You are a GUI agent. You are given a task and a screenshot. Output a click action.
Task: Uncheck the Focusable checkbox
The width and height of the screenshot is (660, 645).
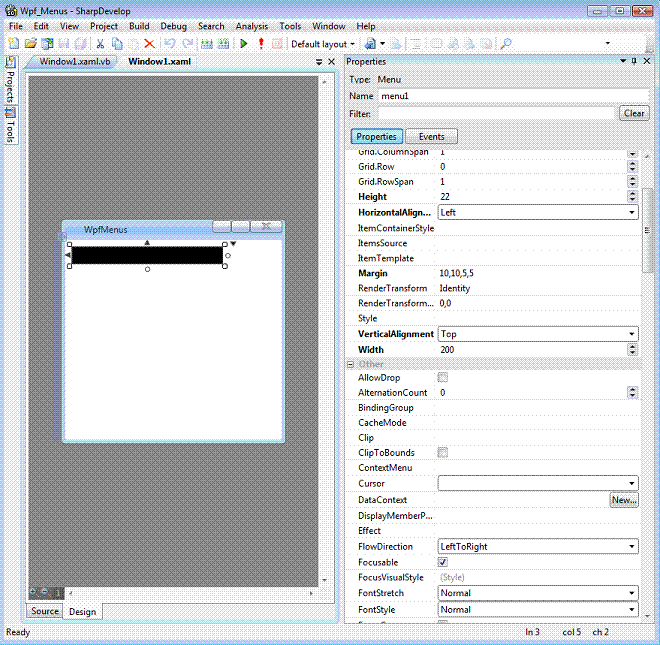[443, 562]
